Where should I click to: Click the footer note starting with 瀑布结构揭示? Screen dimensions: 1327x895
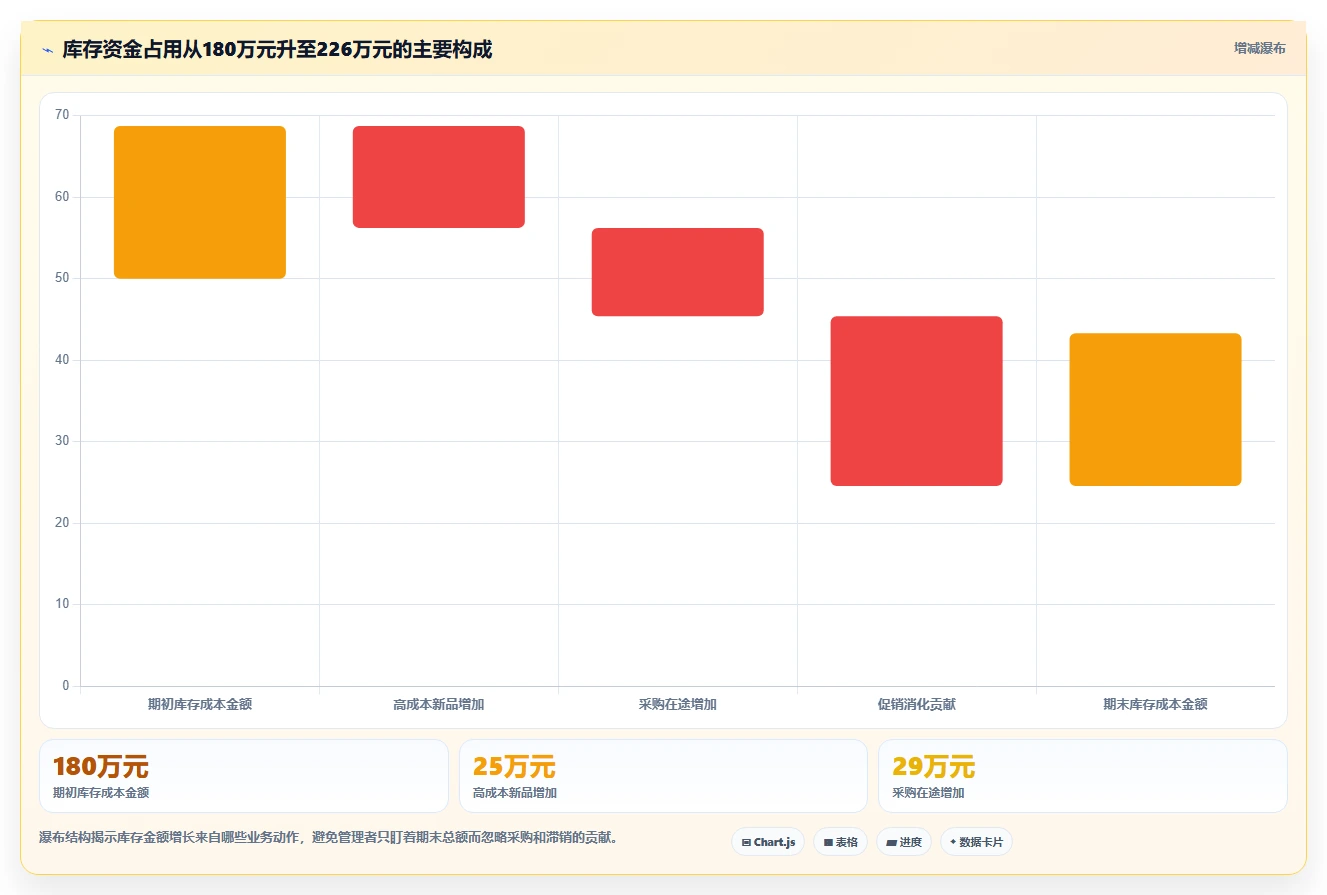pyautogui.click(x=328, y=838)
